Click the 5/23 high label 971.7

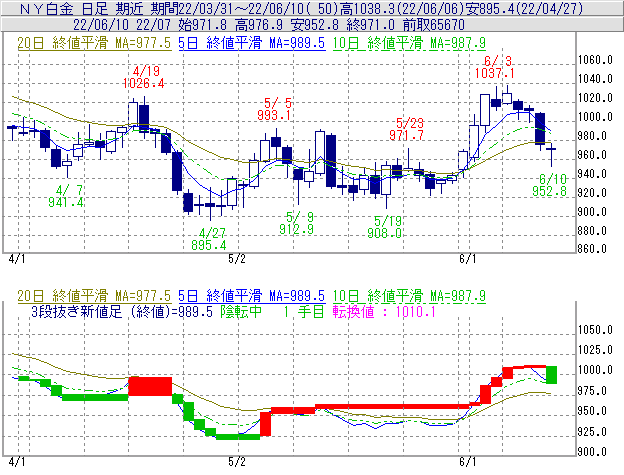tap(406, 135)
